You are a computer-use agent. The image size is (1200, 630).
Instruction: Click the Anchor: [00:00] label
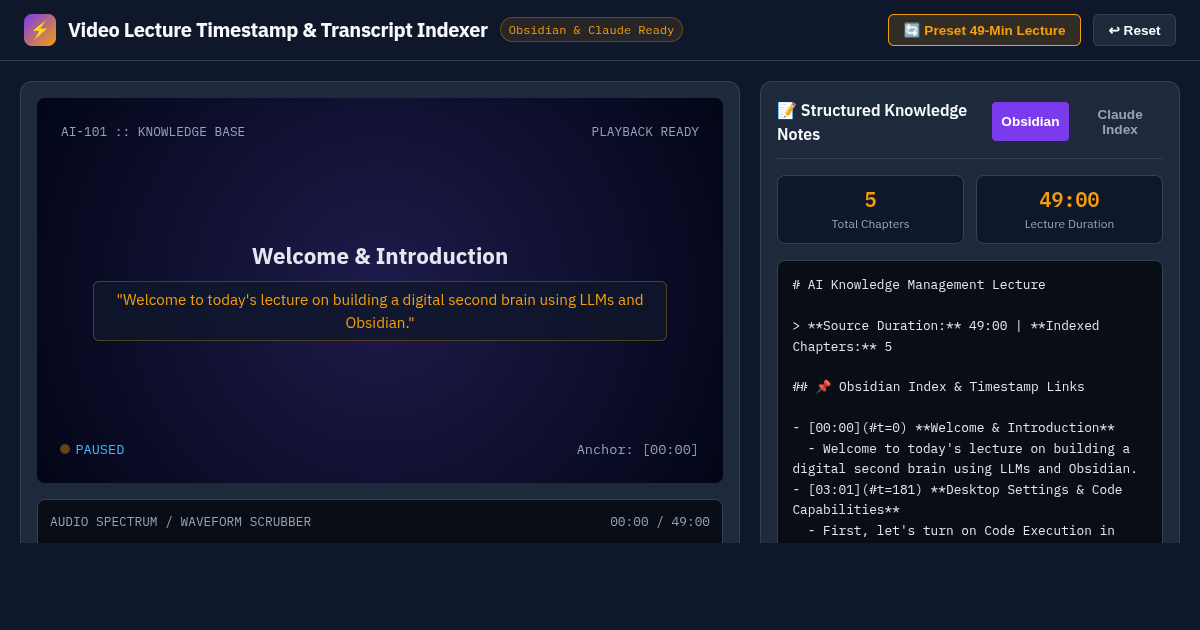click(638, 450)
